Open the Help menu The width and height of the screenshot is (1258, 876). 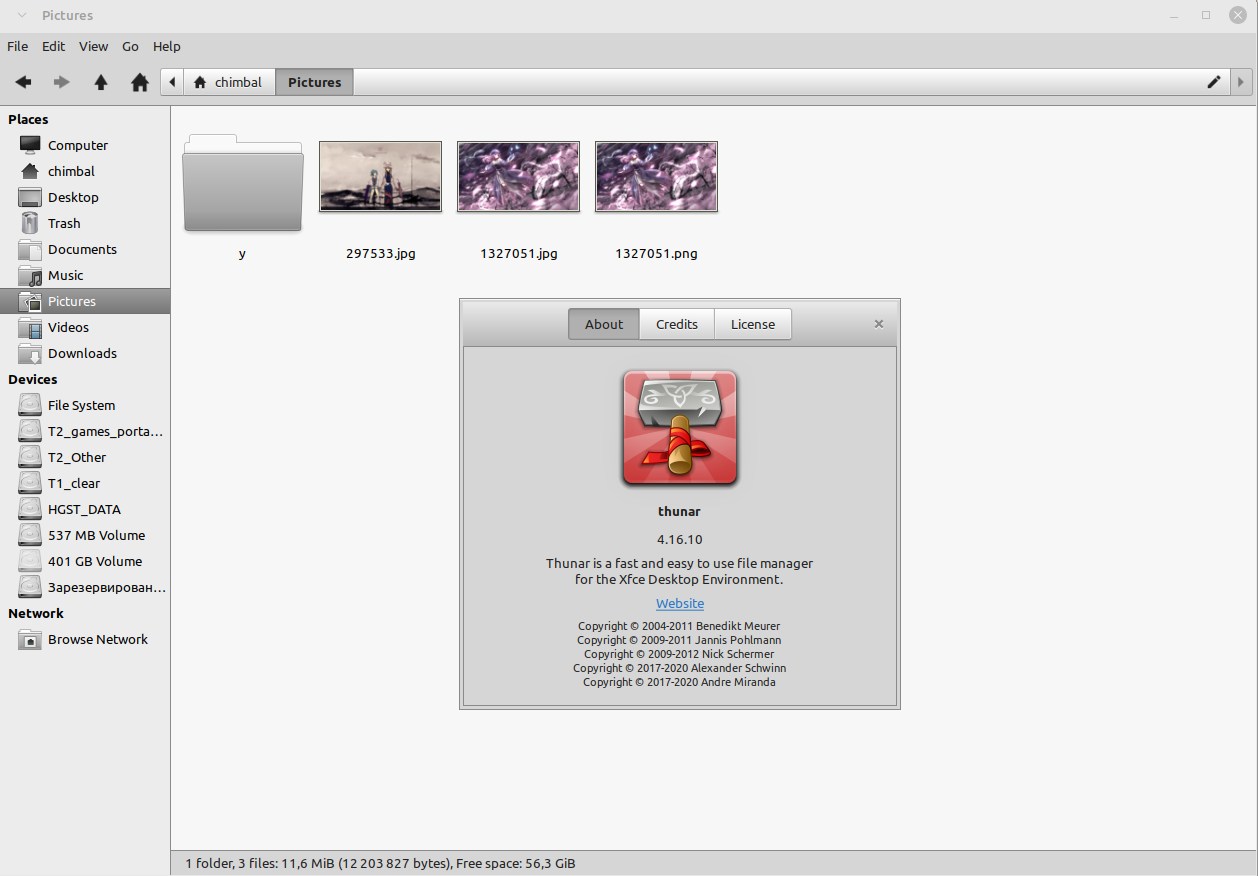(167, 46)
